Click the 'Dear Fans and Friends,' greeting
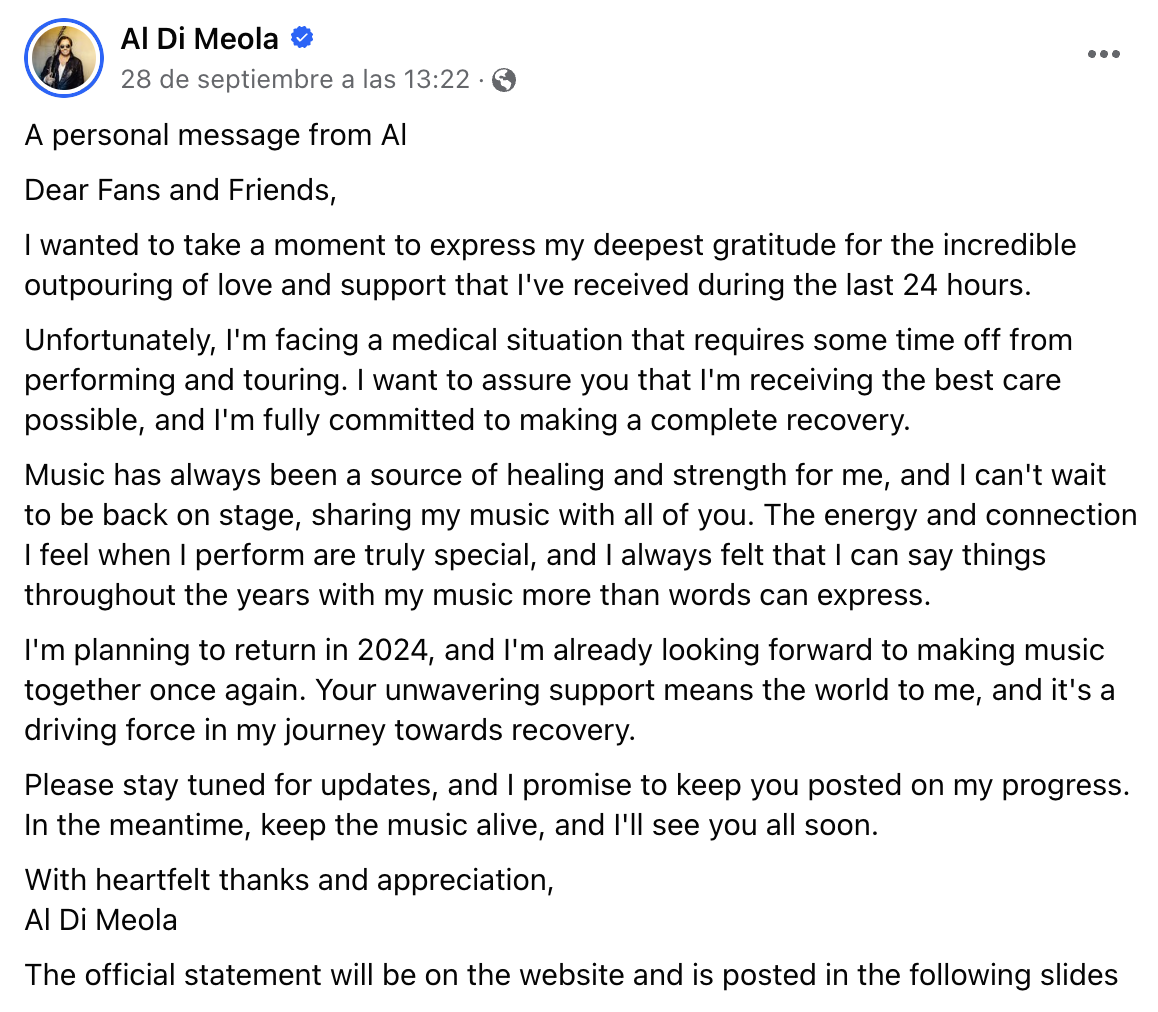The width and height of the screenshot is (1158, 1012). pos(181,190)
